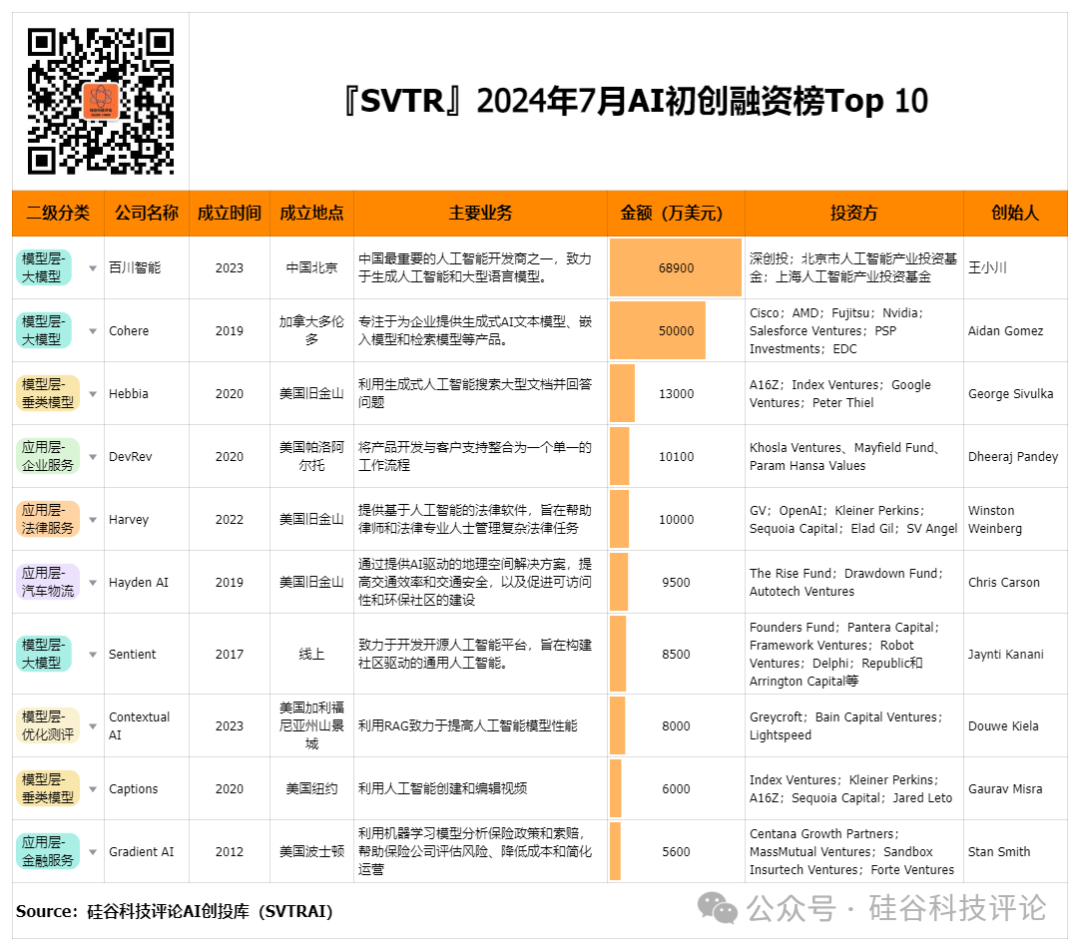Viewport: 1080px width, 951px height.
Task: Select founder cell 王小川
Action: (1015, 268)
